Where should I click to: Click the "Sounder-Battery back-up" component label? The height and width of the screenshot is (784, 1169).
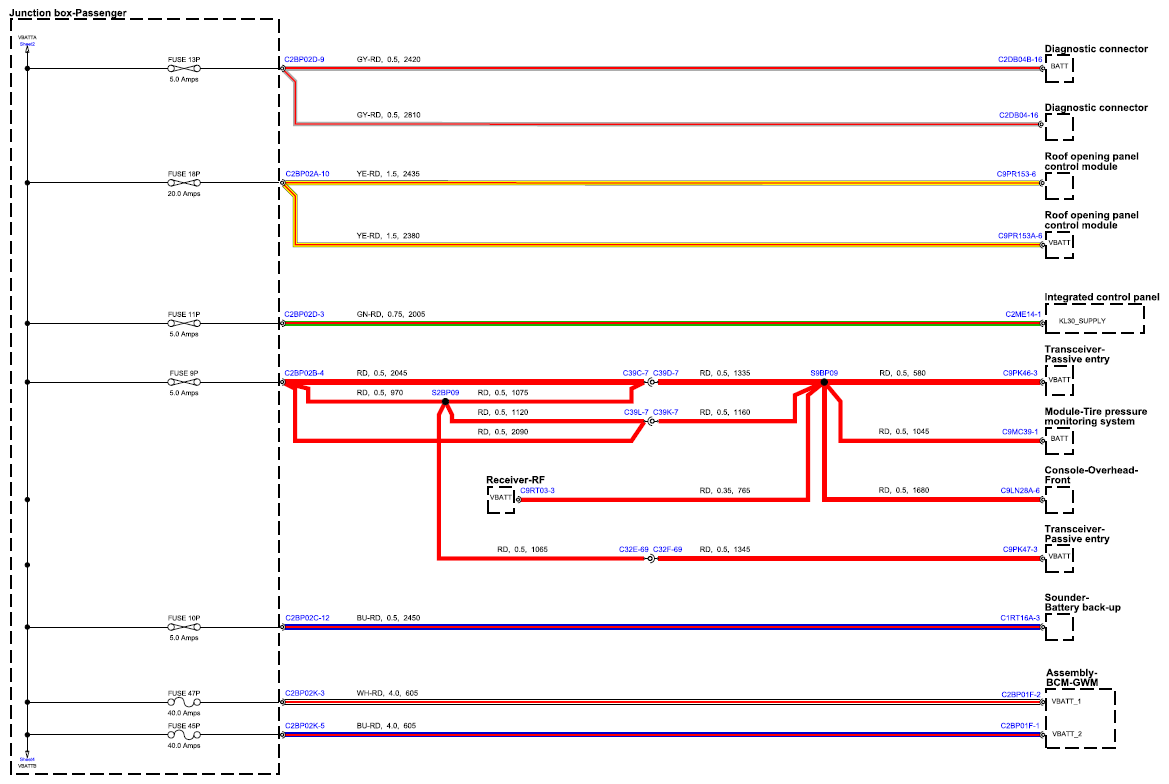click(1083, 603)
